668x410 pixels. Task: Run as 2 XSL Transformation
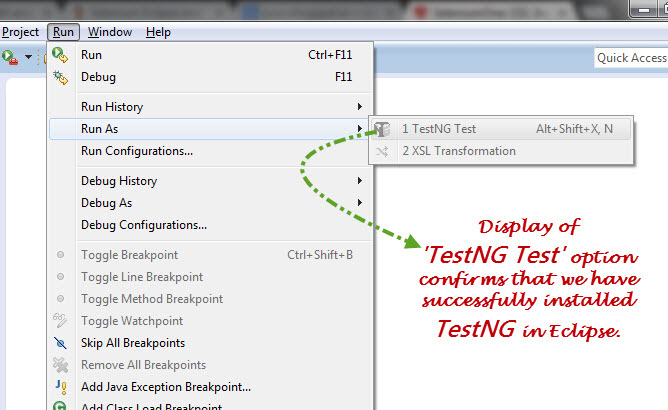pyautogui.click(x=501, y=151)
